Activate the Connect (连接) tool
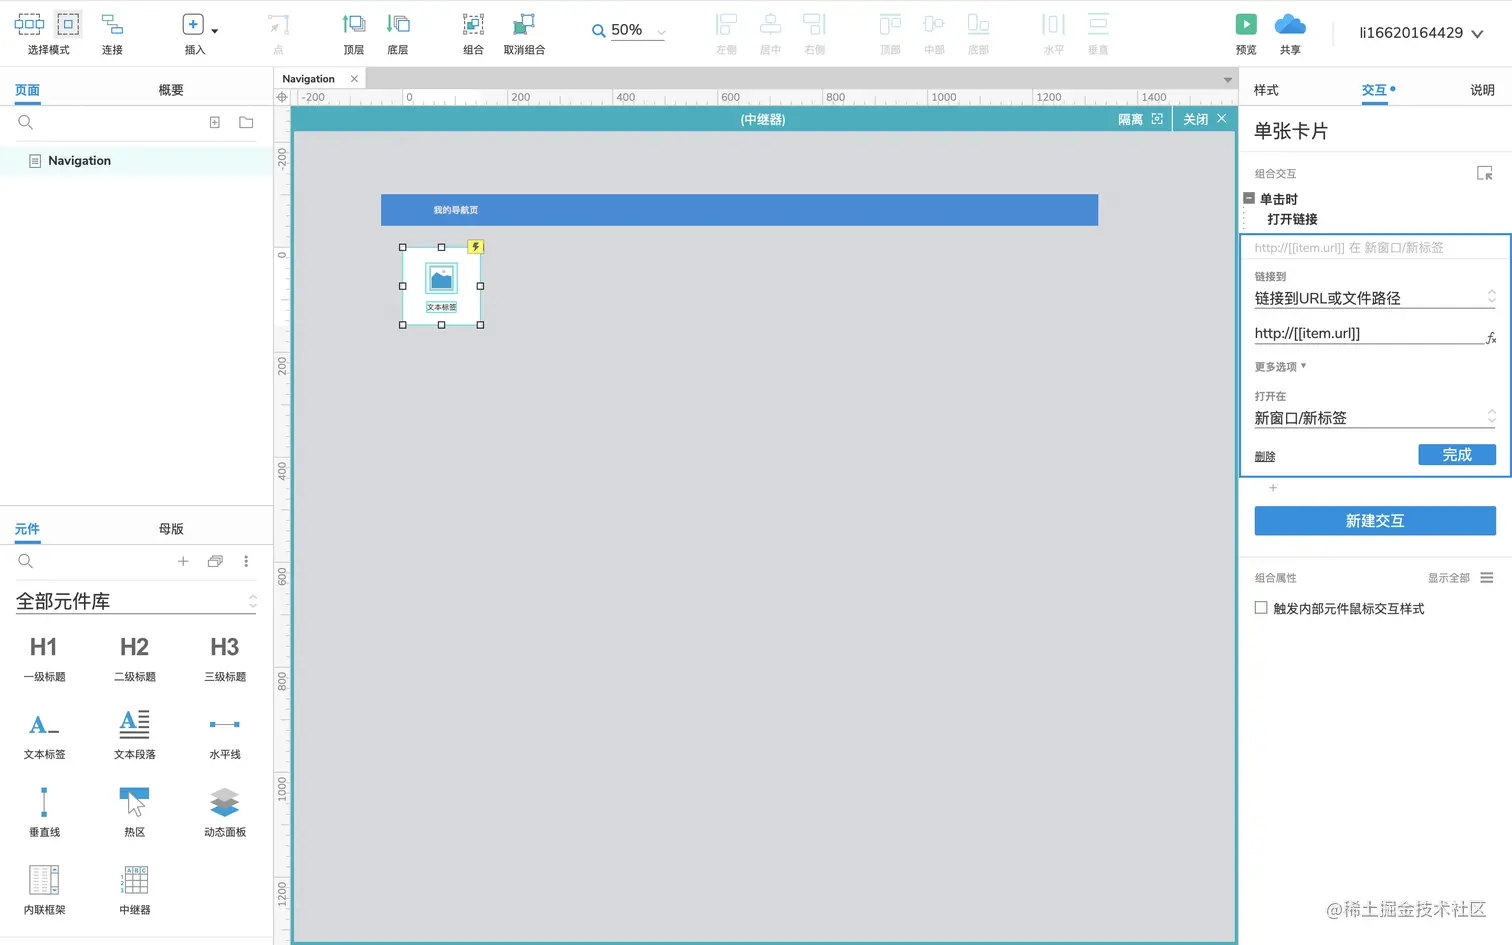 point(112,33)
